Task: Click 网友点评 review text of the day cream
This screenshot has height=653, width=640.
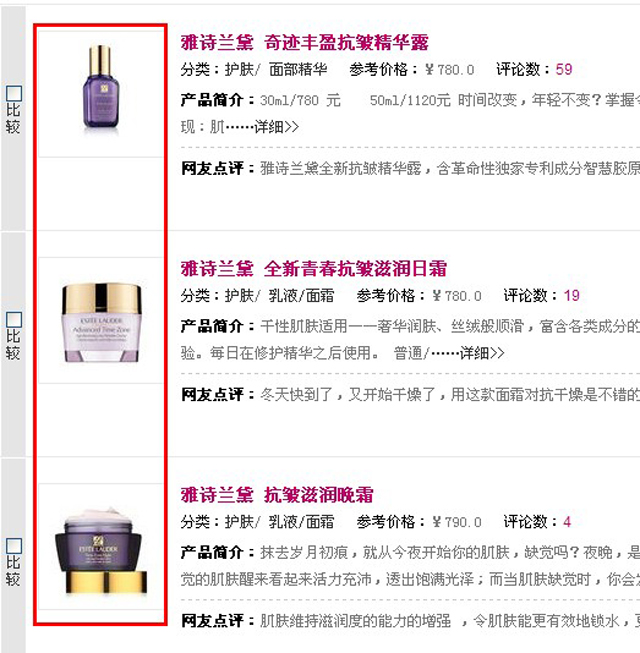Action: click(450, 394)
